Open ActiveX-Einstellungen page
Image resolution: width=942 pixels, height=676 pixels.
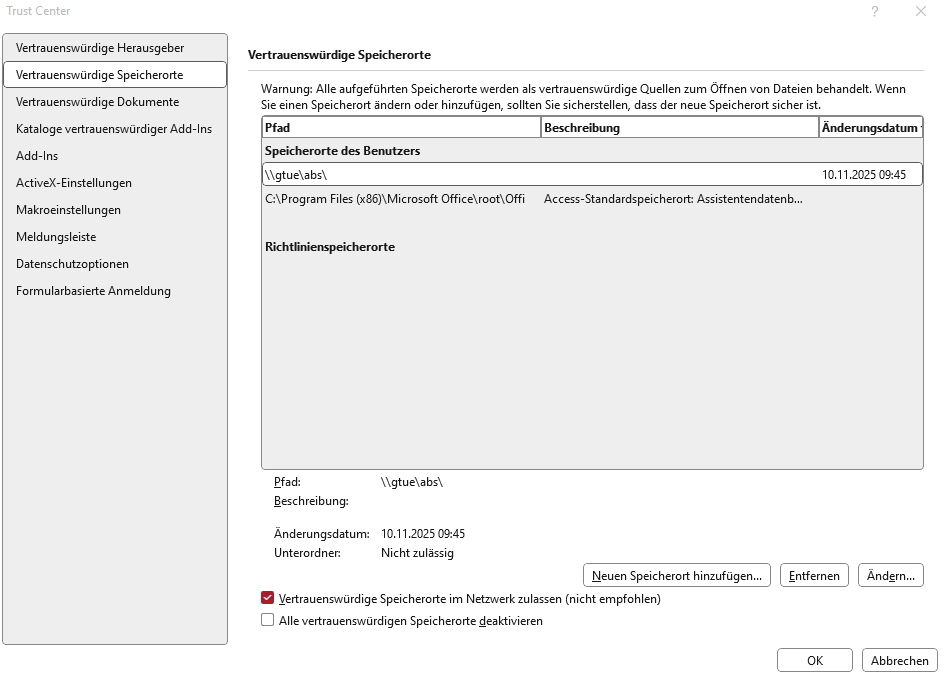(74, 183)
